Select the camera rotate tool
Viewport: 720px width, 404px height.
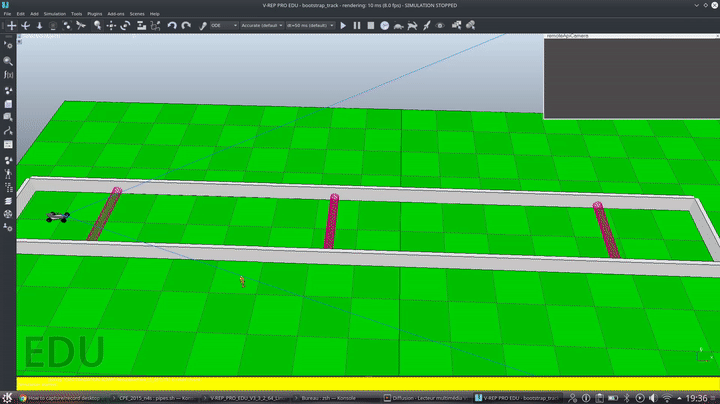(26, 25)
